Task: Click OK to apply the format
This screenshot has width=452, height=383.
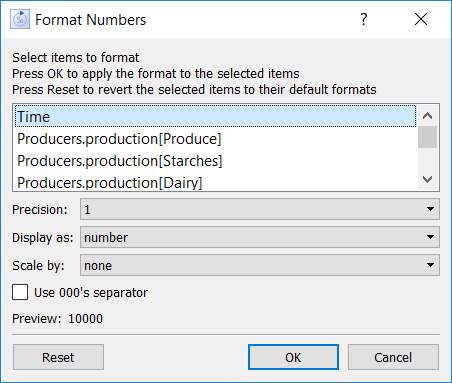Action: point(293,357)
